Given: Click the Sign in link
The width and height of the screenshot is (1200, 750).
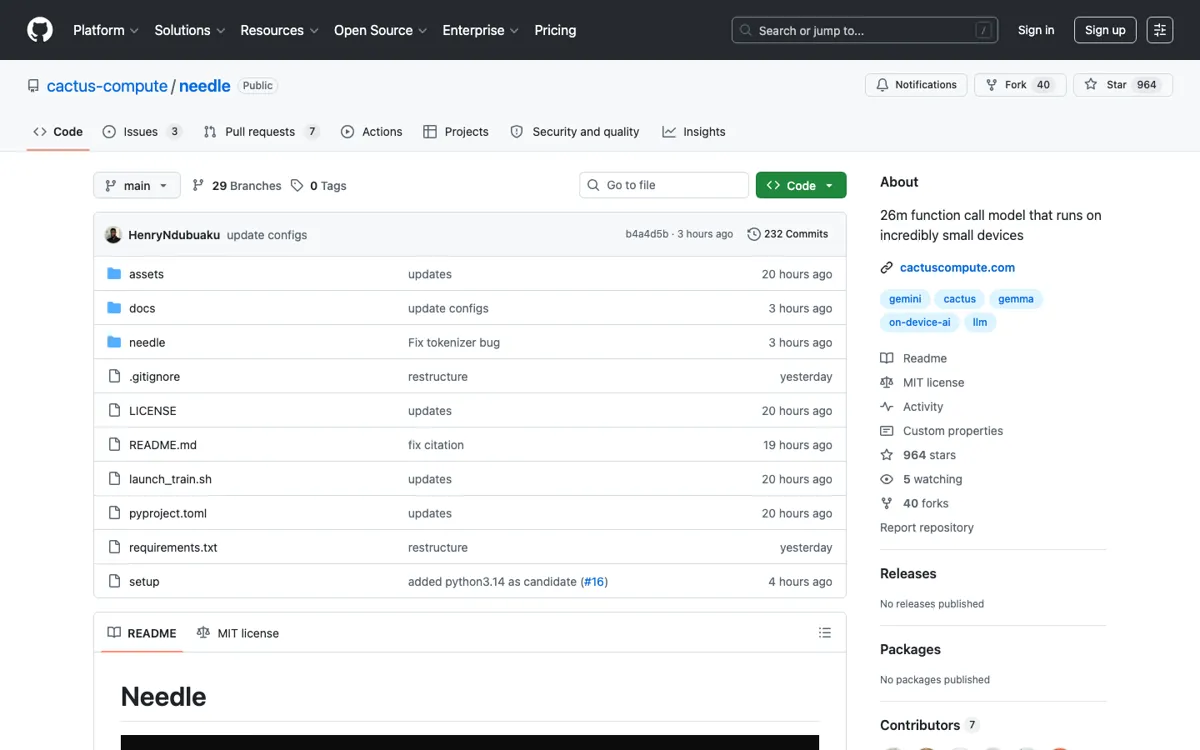Looking at the screenshot, I should tap(1036, 30).
